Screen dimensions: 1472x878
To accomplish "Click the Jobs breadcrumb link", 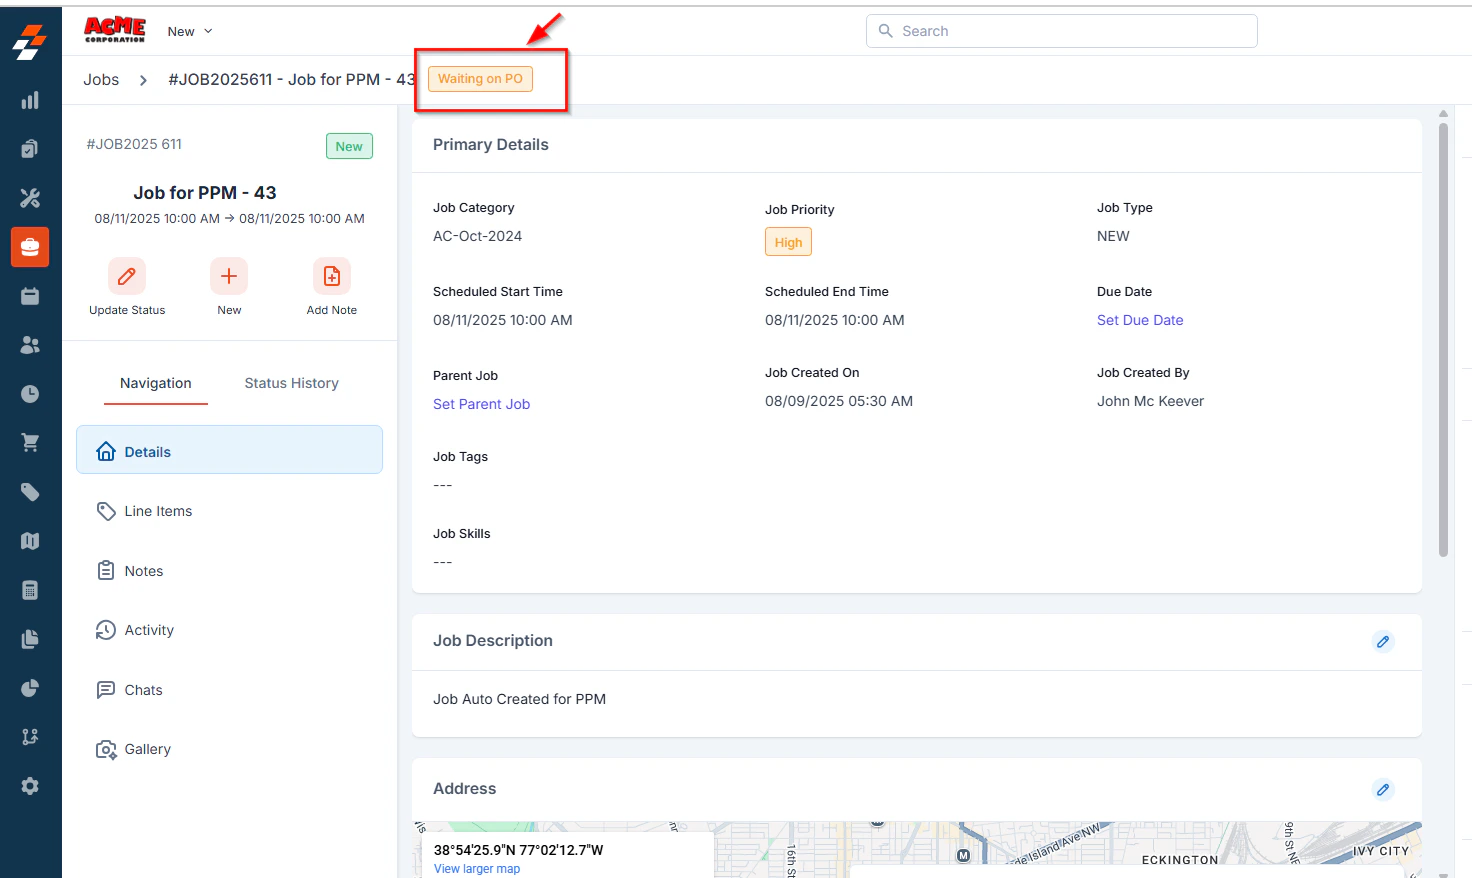I will click(x=101, y=79).
